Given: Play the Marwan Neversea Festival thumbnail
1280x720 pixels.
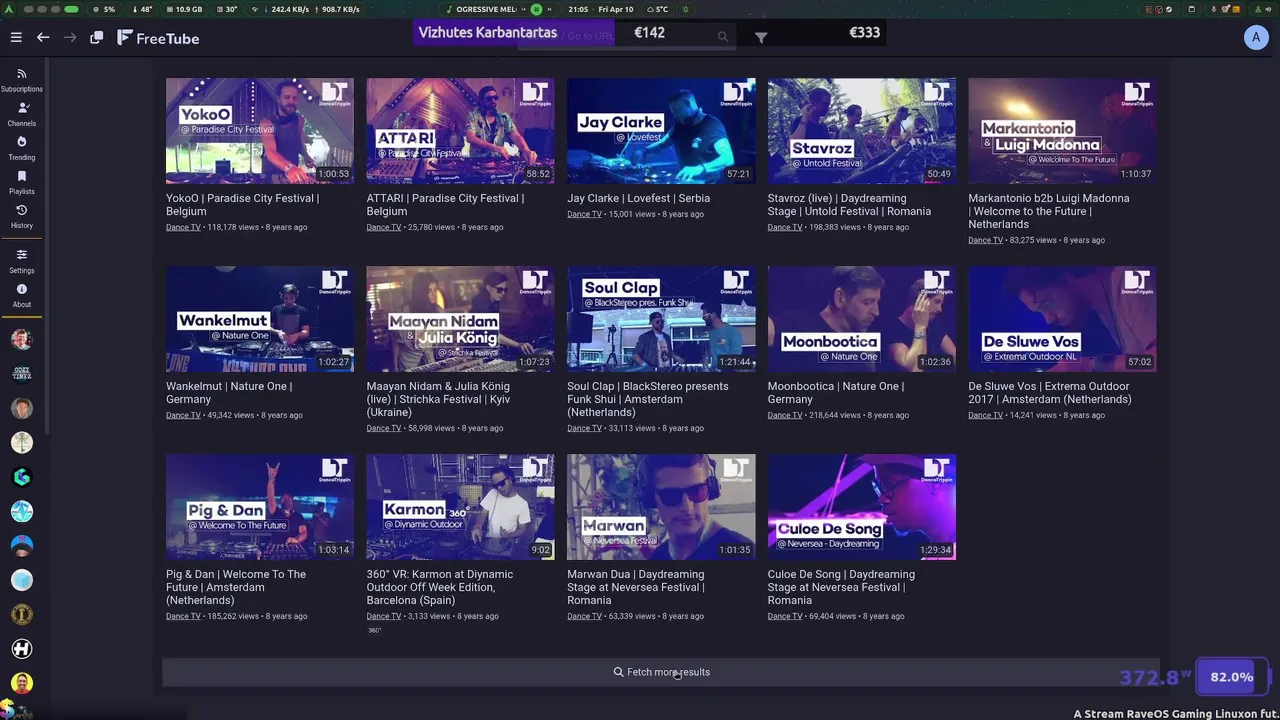Looking at the screenshot, I should pyautogui.click(x=661, y=507).
